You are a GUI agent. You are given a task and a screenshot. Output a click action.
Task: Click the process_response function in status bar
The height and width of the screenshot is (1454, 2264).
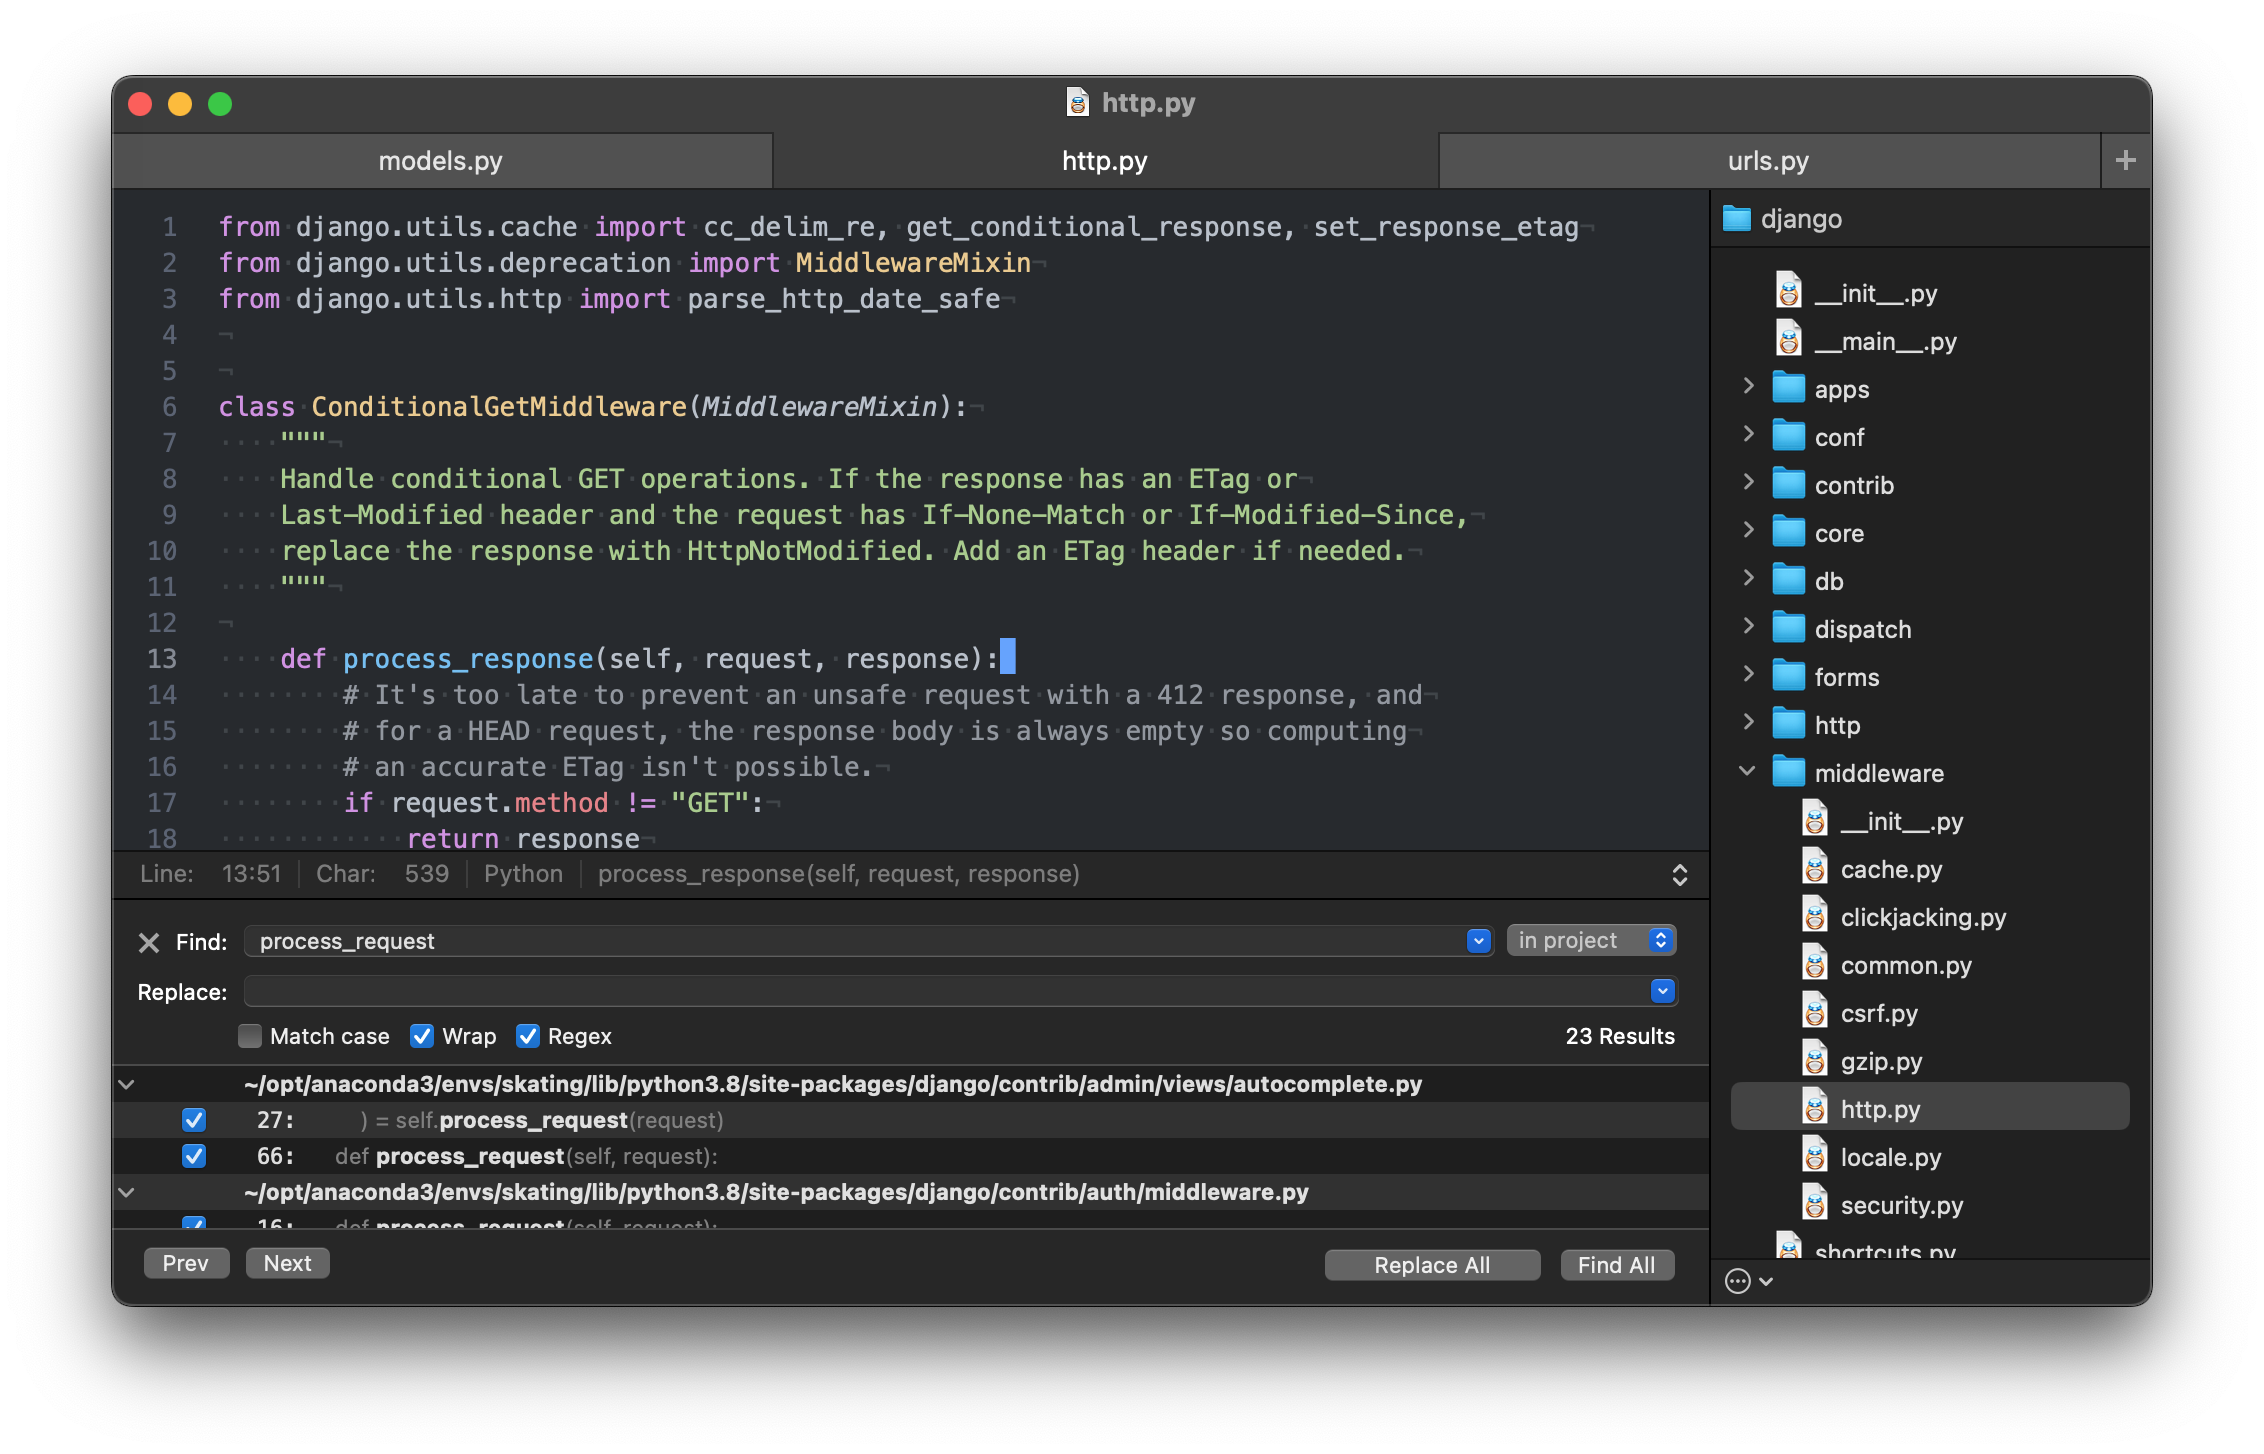coord(838,874)
